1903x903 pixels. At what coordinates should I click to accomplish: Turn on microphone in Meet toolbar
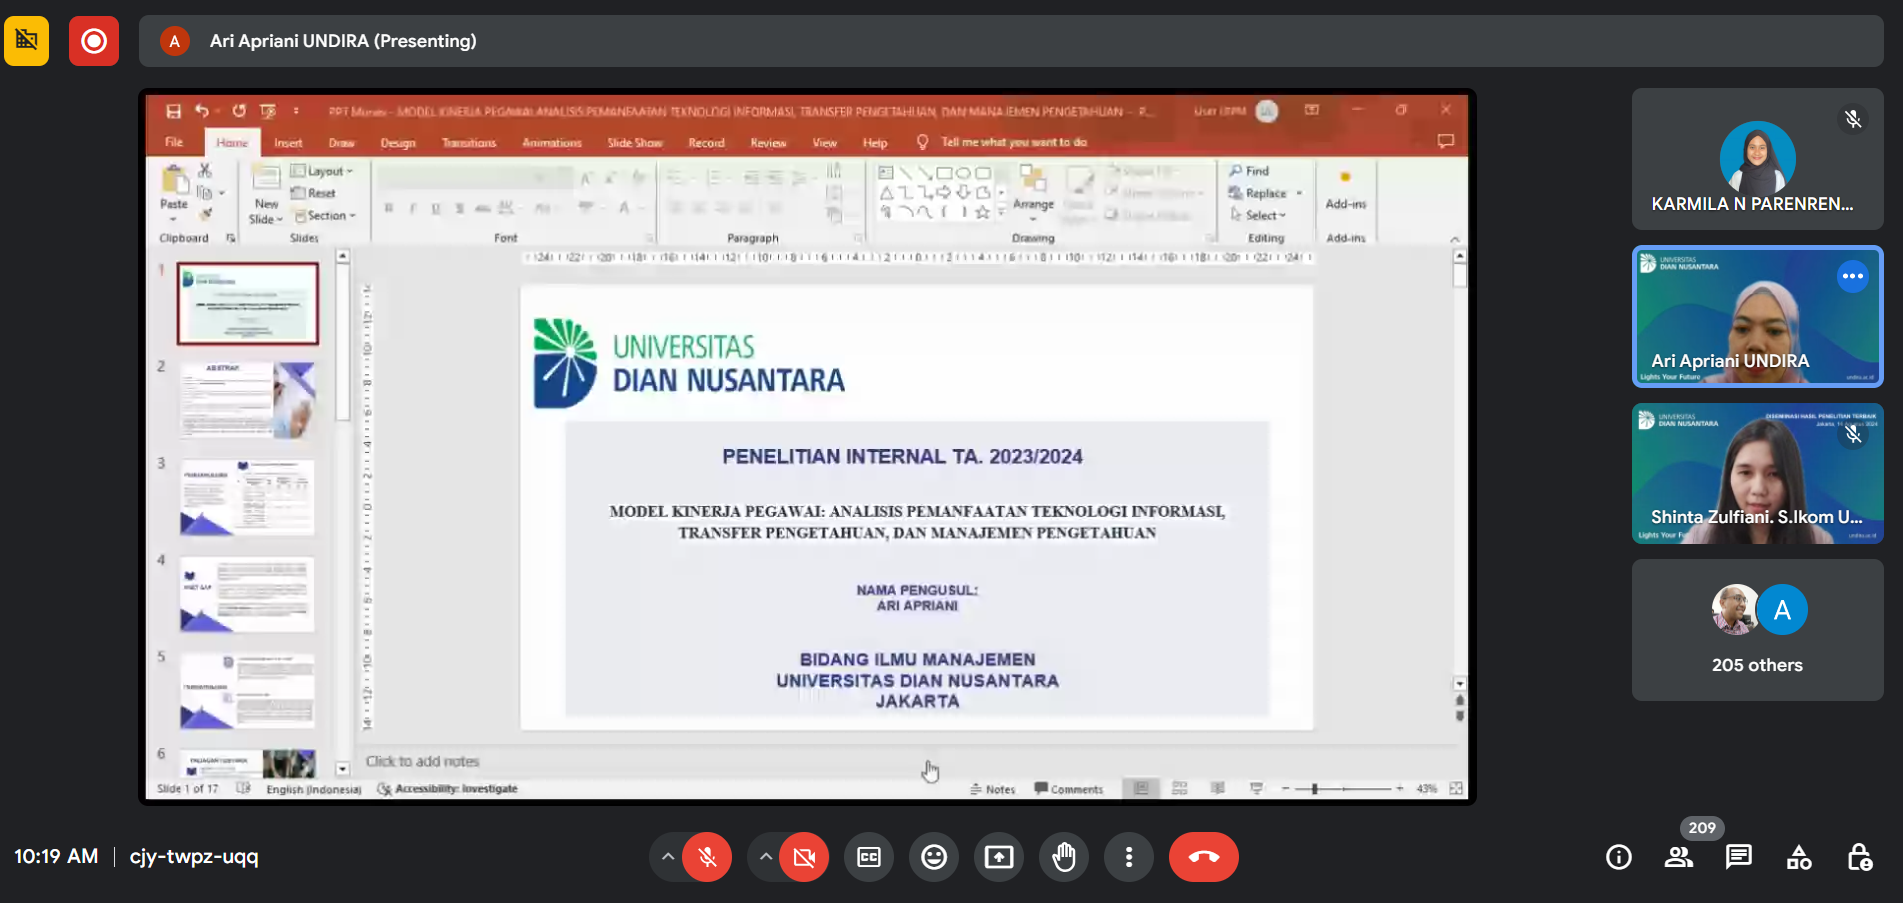click(707, 857)
